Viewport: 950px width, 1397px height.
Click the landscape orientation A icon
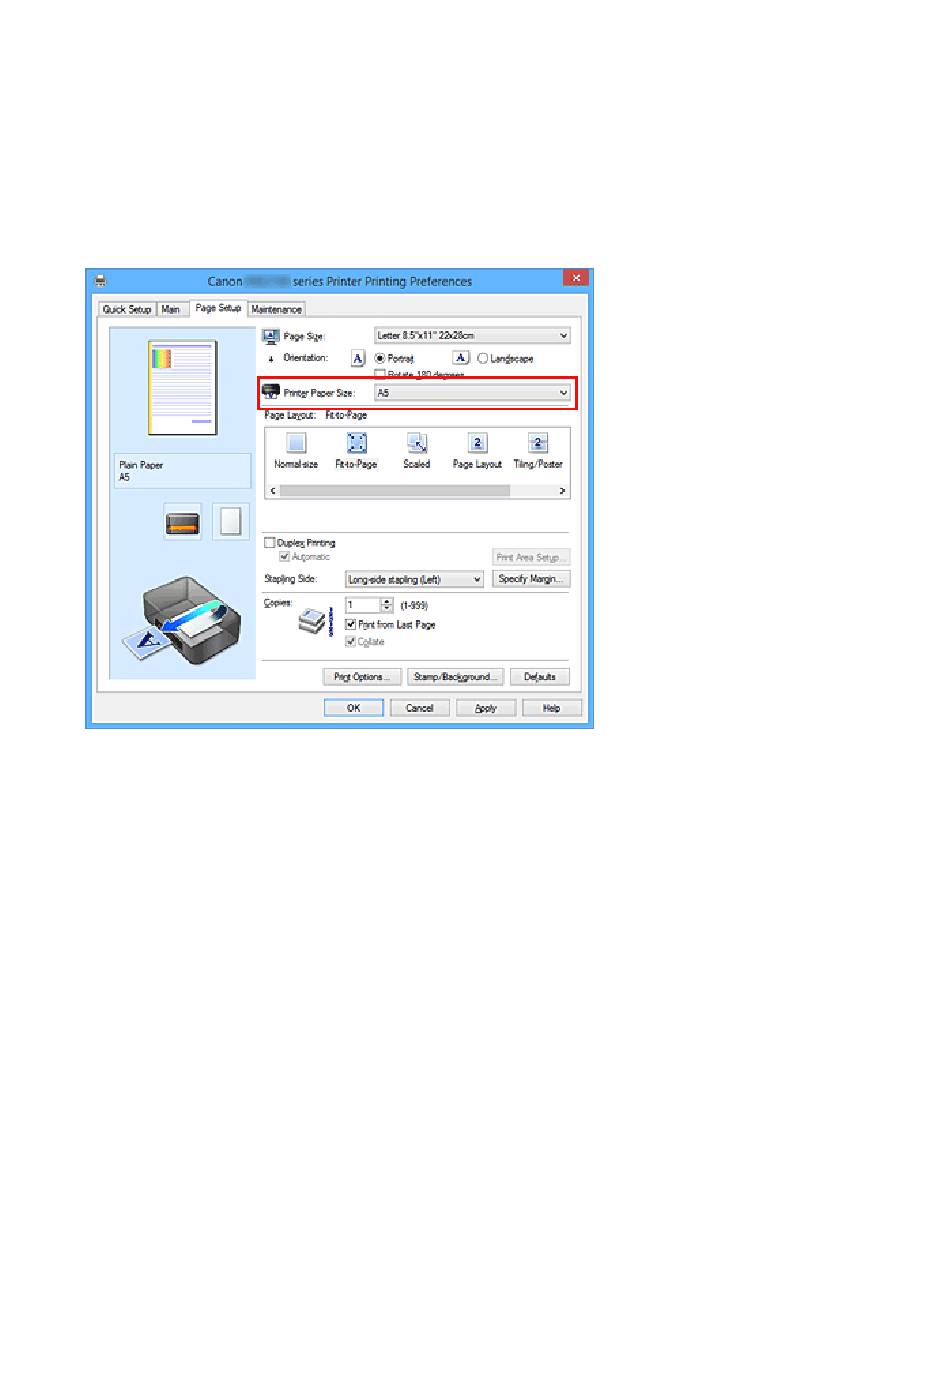click(461, 358)
